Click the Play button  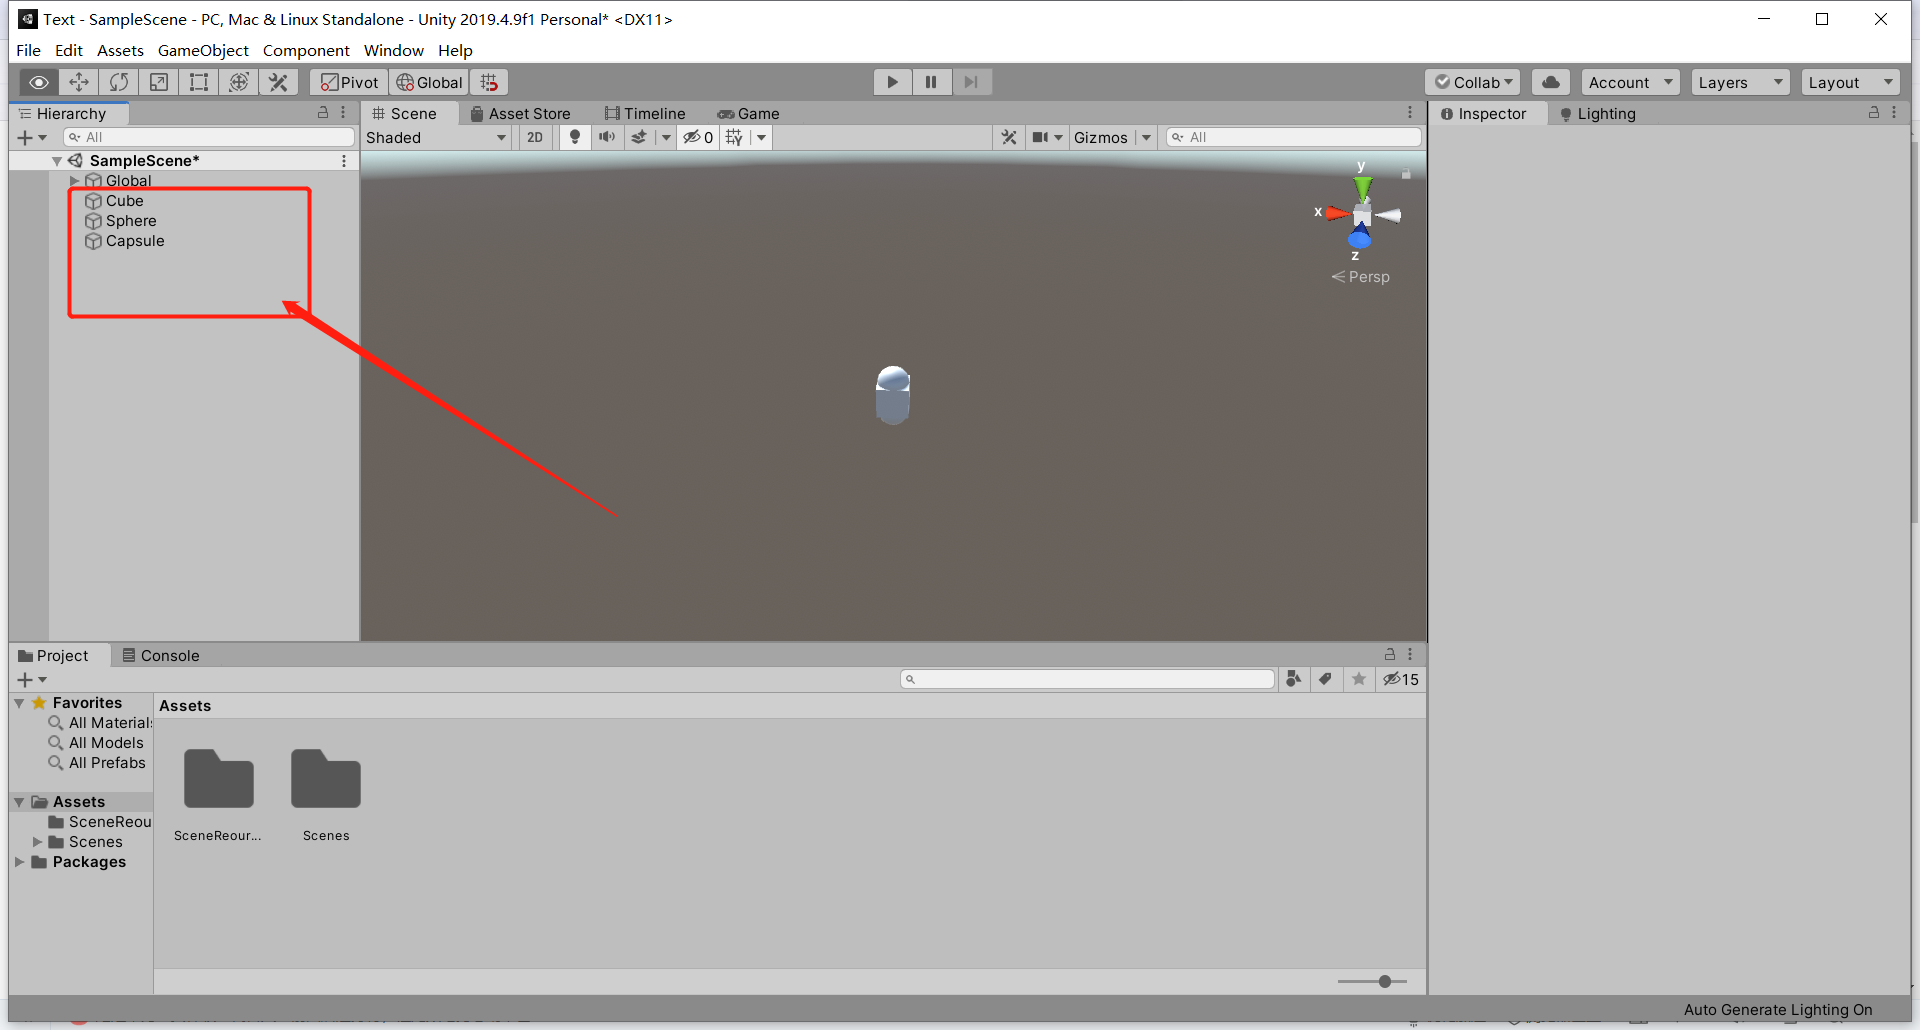[x=892, y=82]
